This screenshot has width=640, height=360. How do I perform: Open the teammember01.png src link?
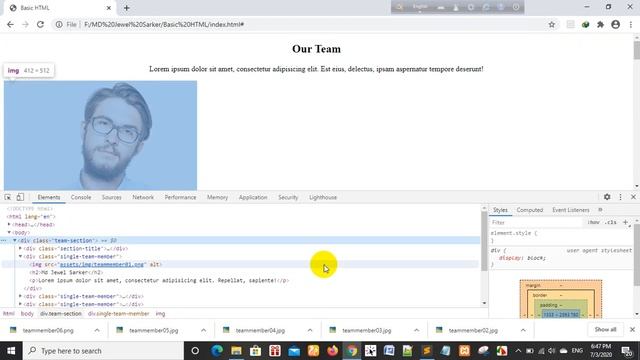[102, 264]
